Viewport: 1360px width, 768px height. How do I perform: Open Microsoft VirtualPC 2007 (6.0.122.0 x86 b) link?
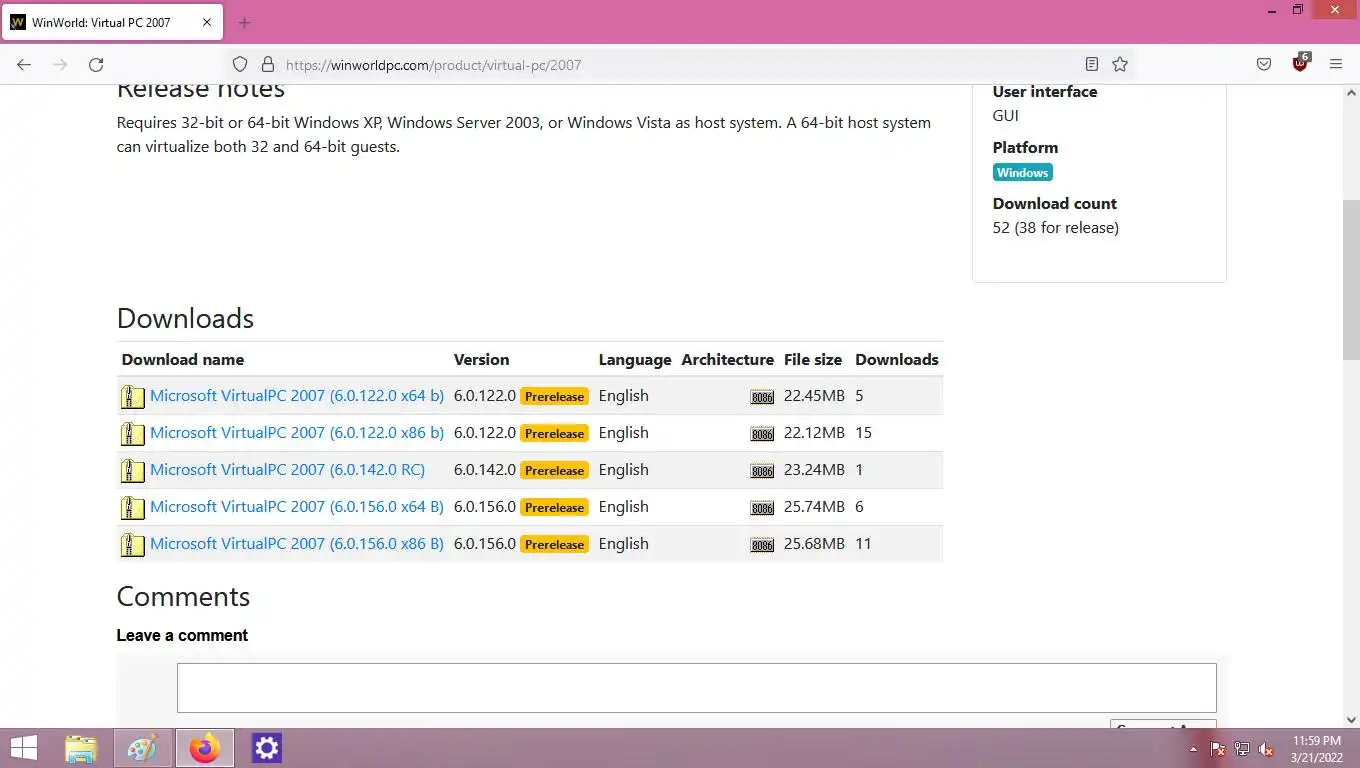tap(297, 433)
